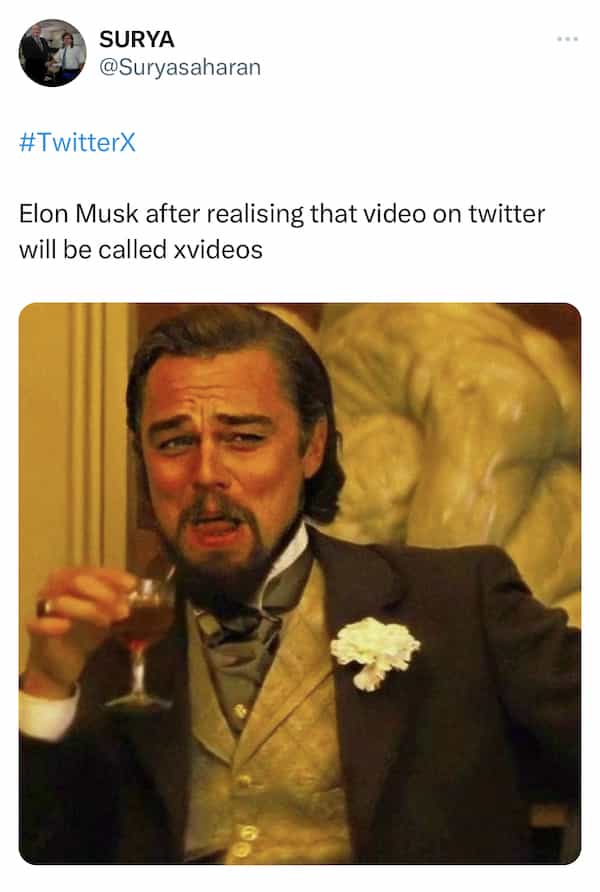Click the word "twitter" in the tweet text

coord(506,214)
